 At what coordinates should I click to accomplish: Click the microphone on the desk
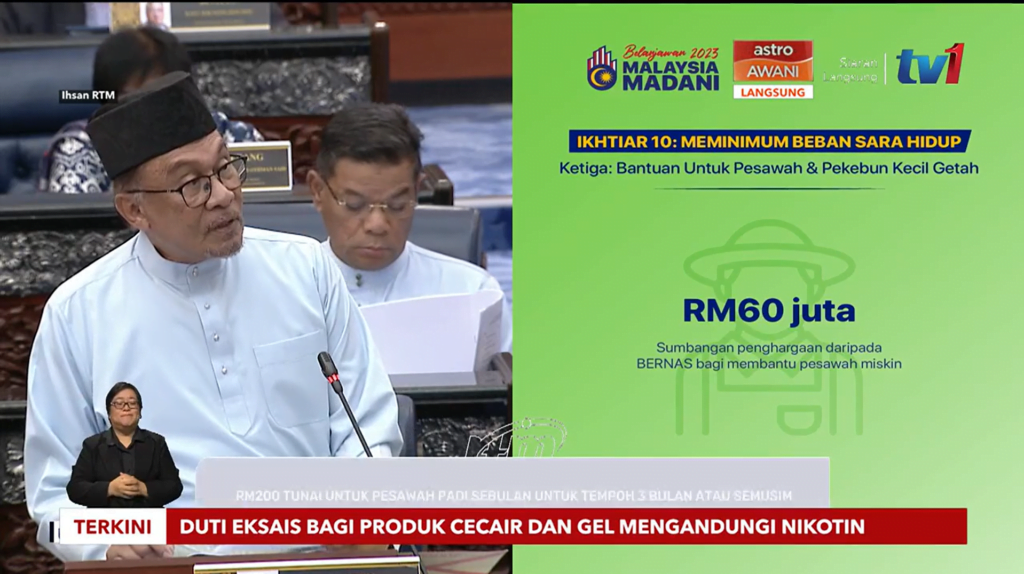coord(344,404)
